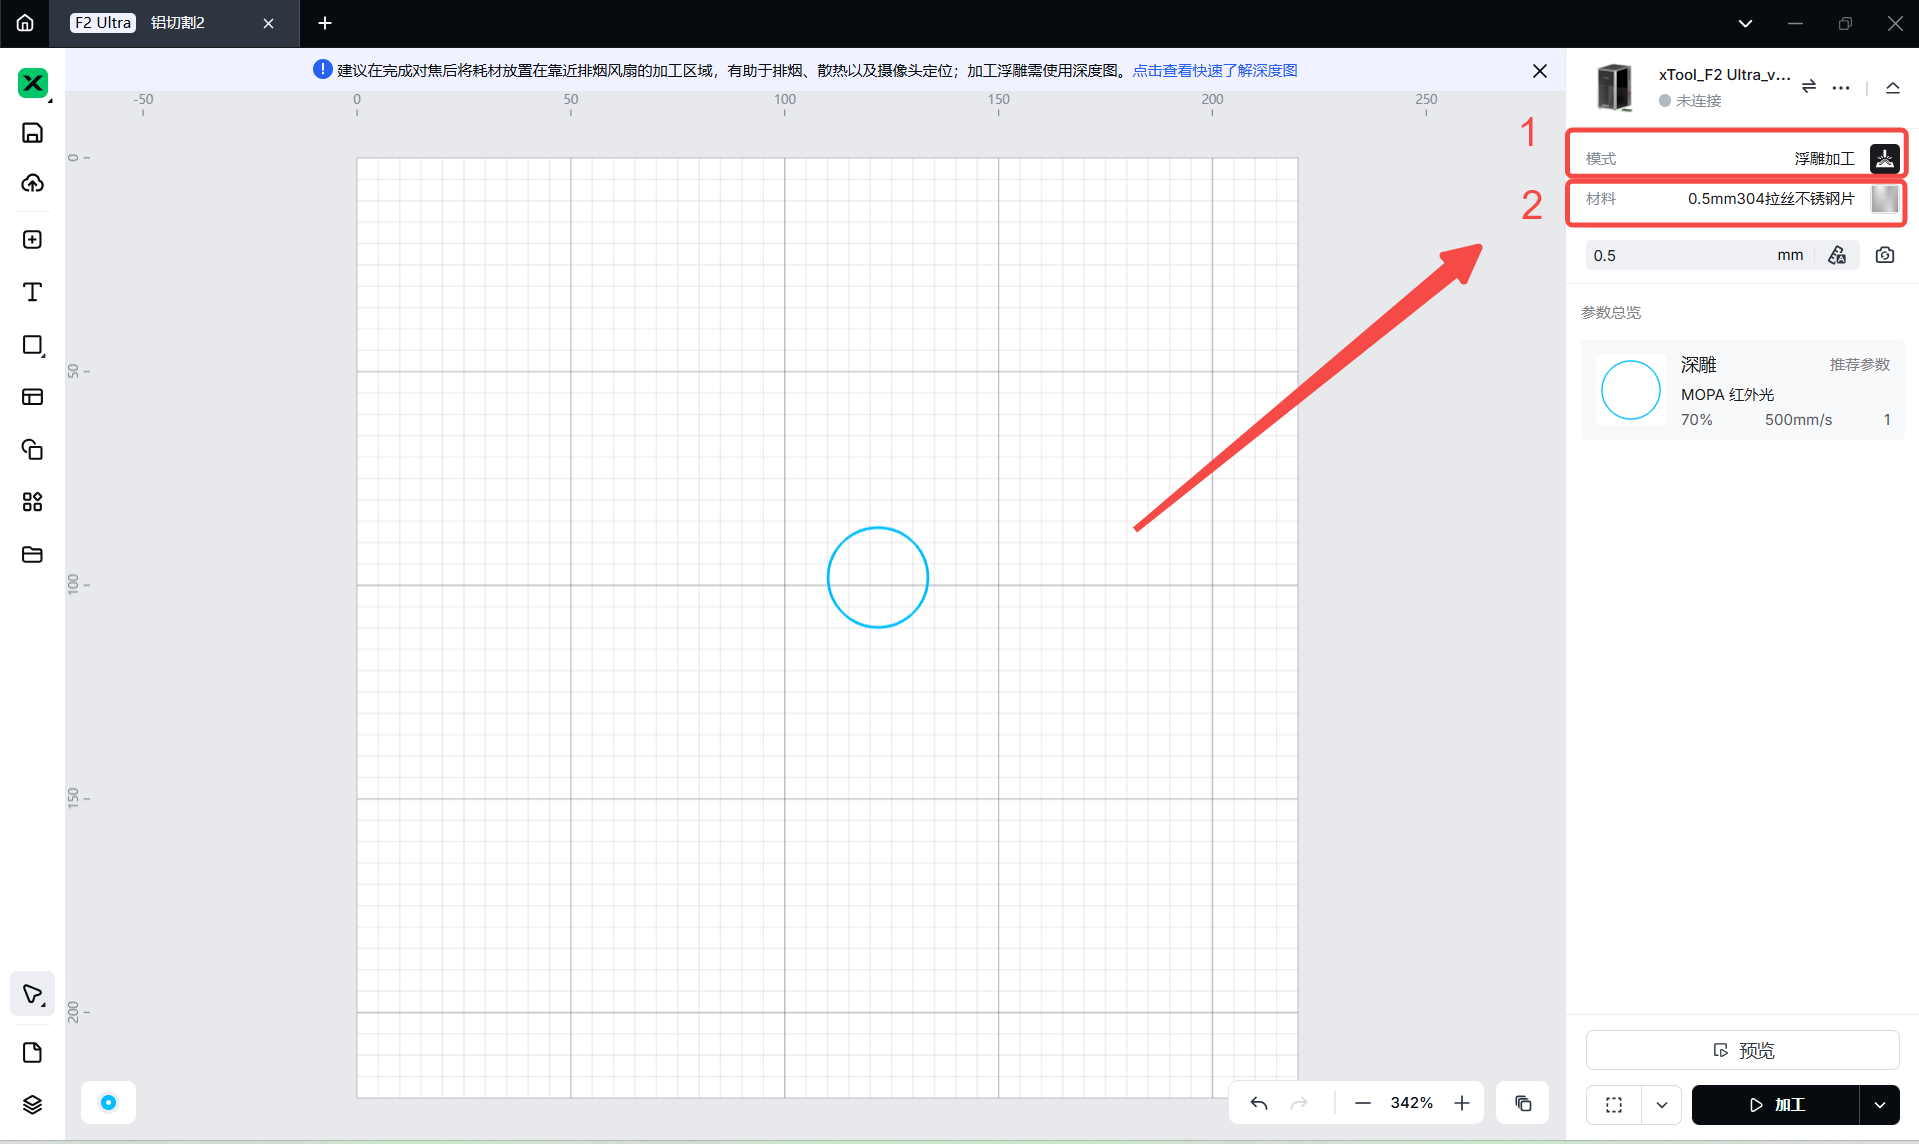This screenshot has width=1919, height=1144.
Task: Open the 点击查看快速了解深度图 link
Action: (1214, 70)
